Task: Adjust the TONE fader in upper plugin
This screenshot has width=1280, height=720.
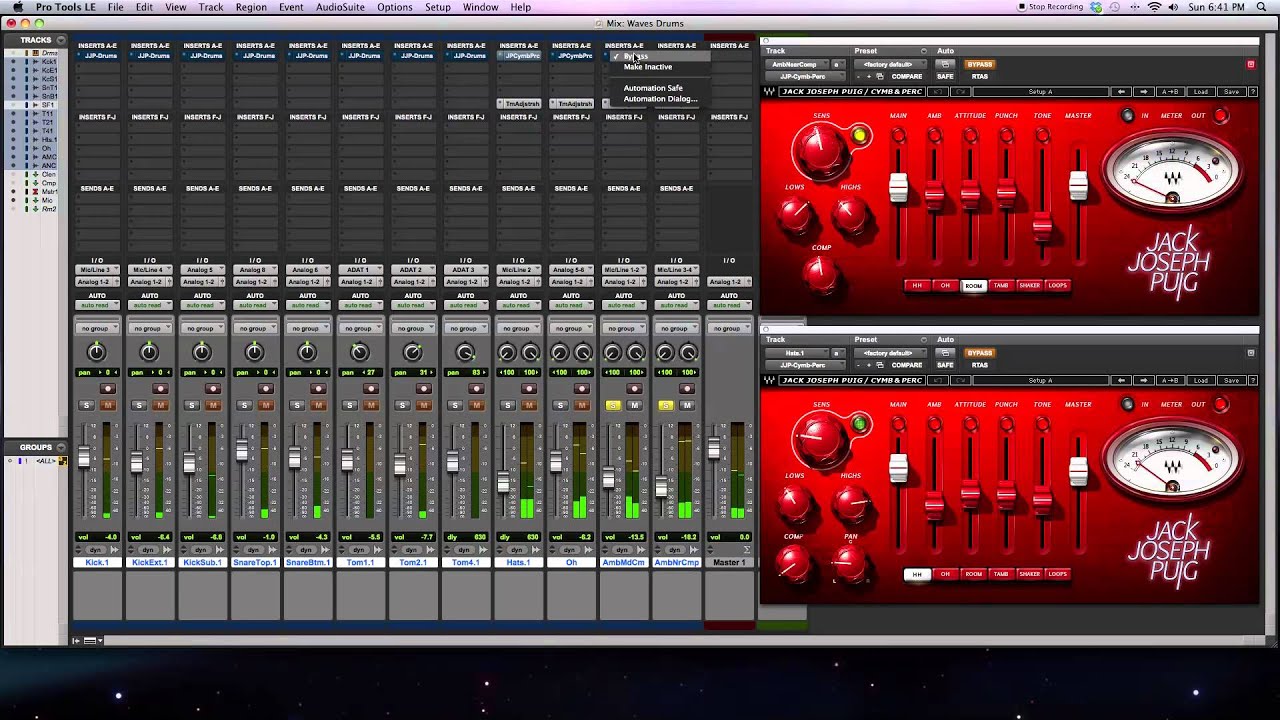Action: pos(1042,229)
